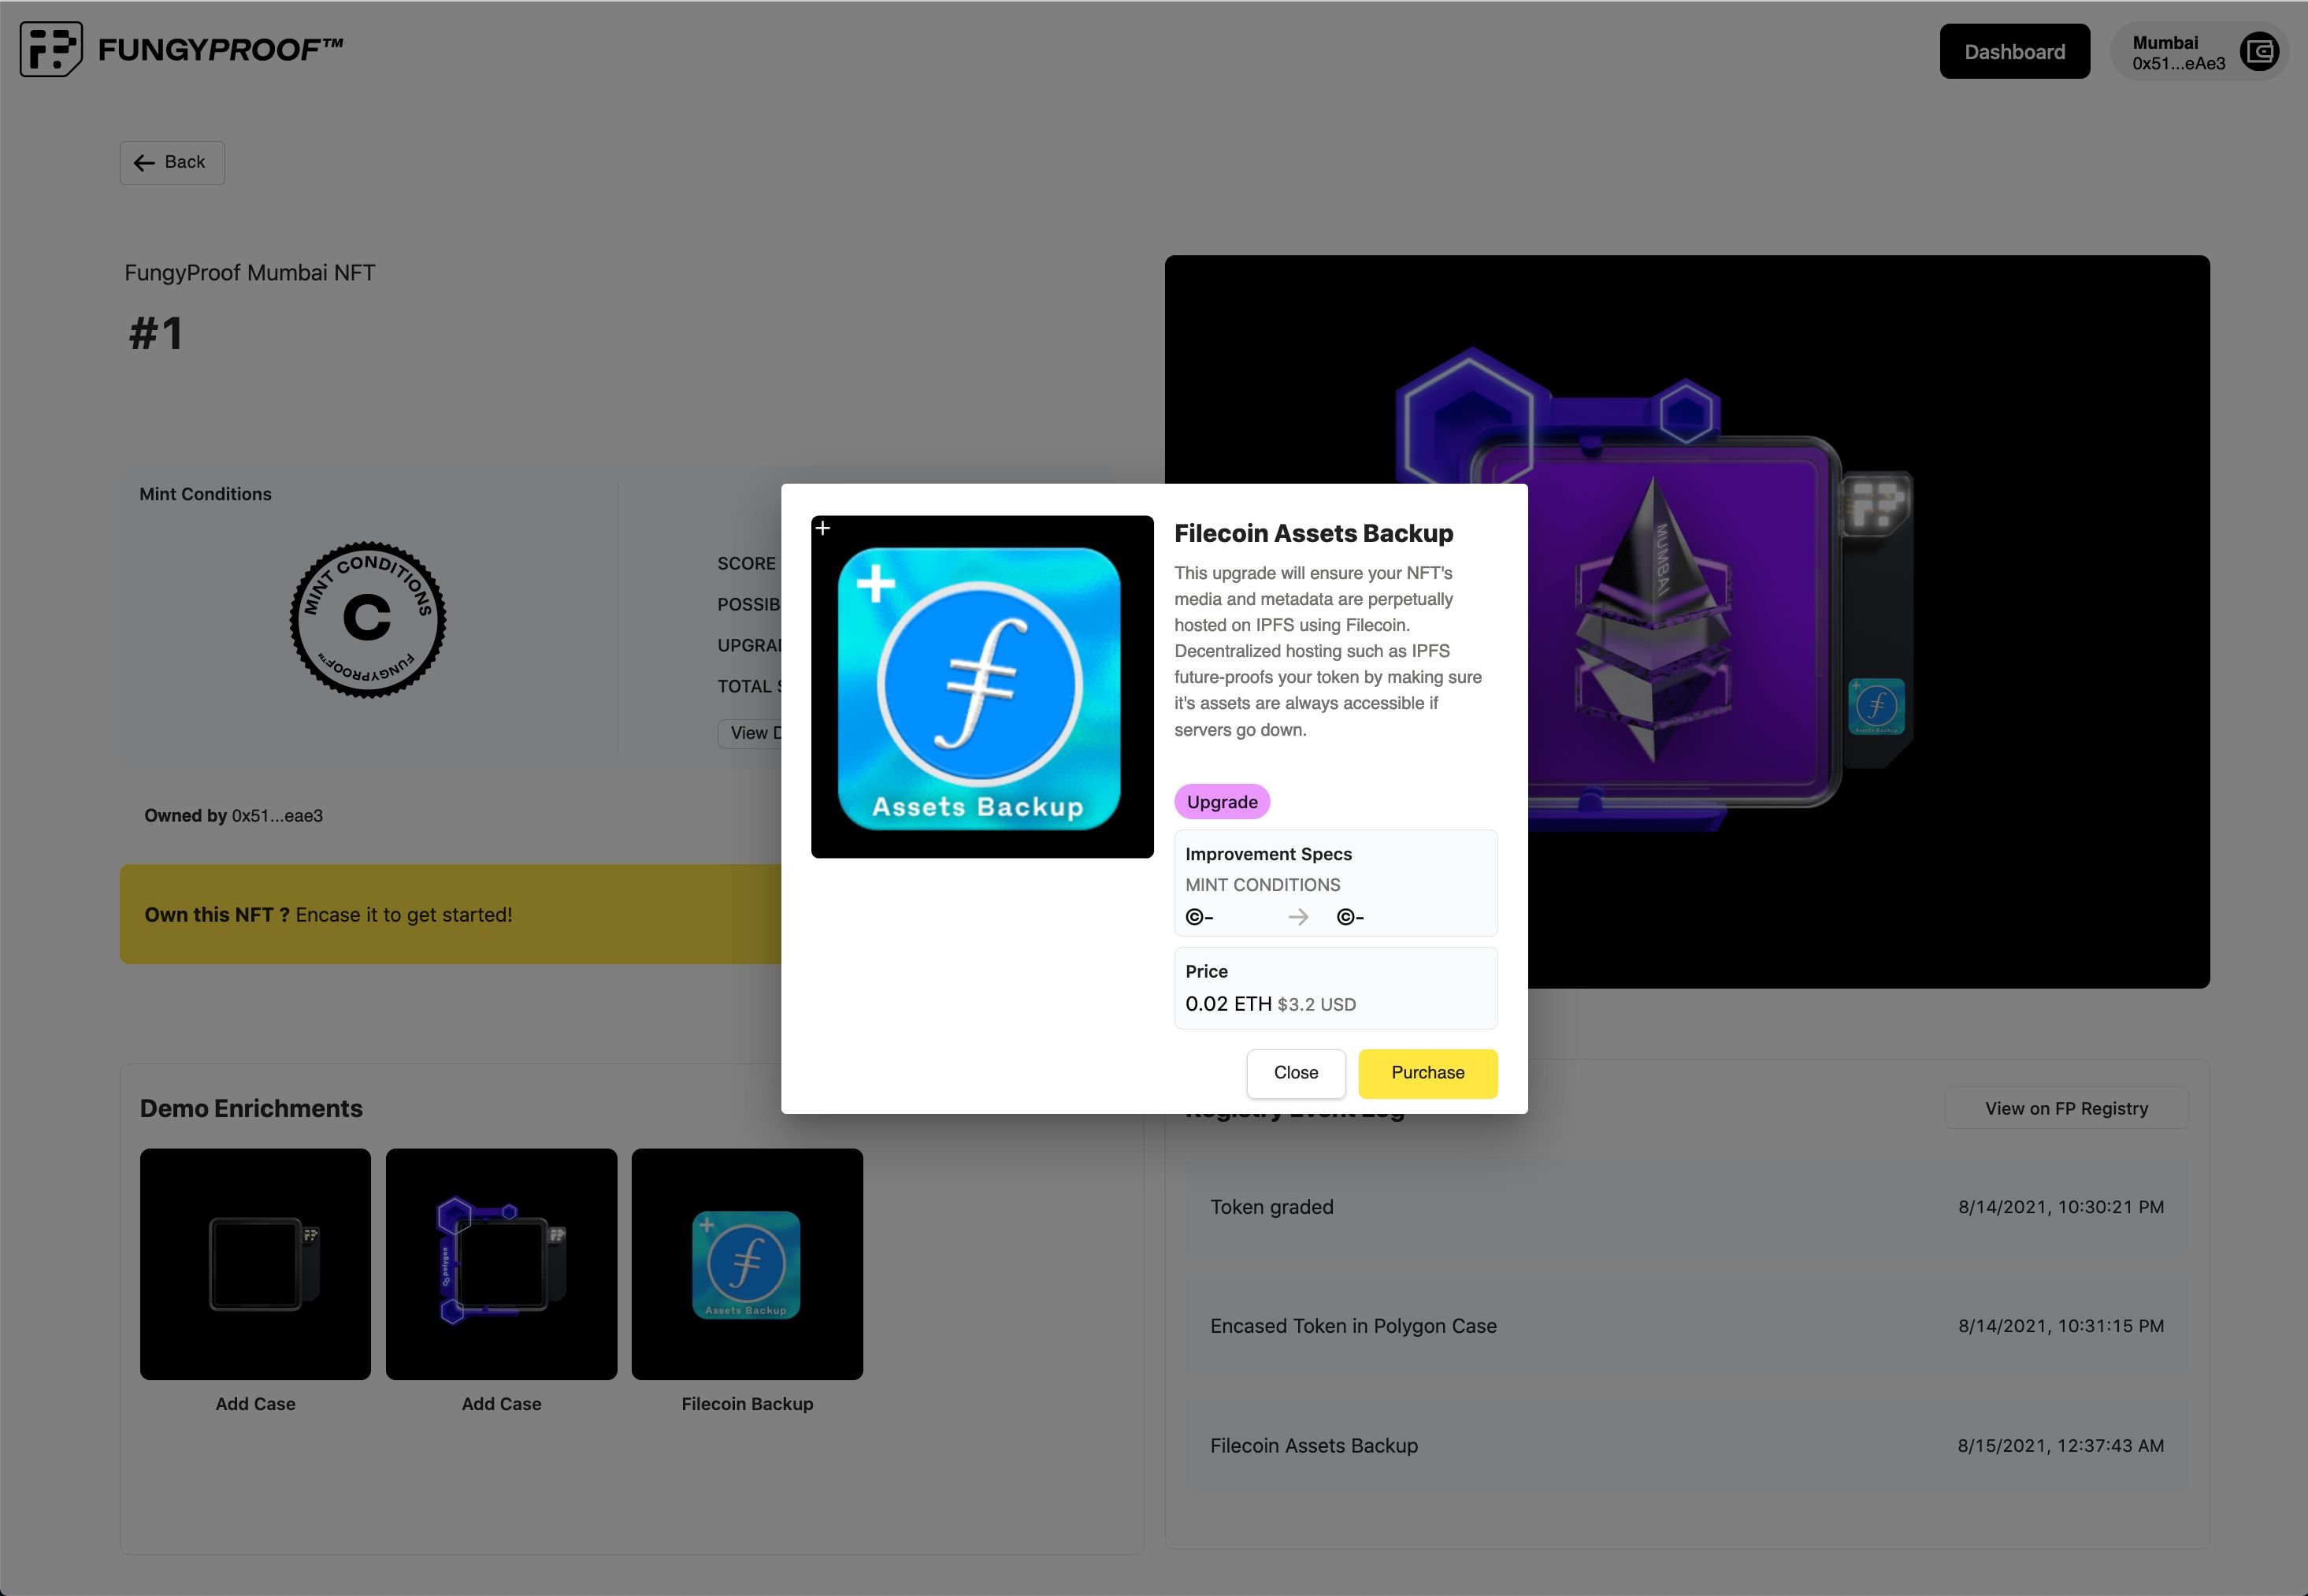Click the Filecoin Backup label under thumbnail

click(747, 1404)
